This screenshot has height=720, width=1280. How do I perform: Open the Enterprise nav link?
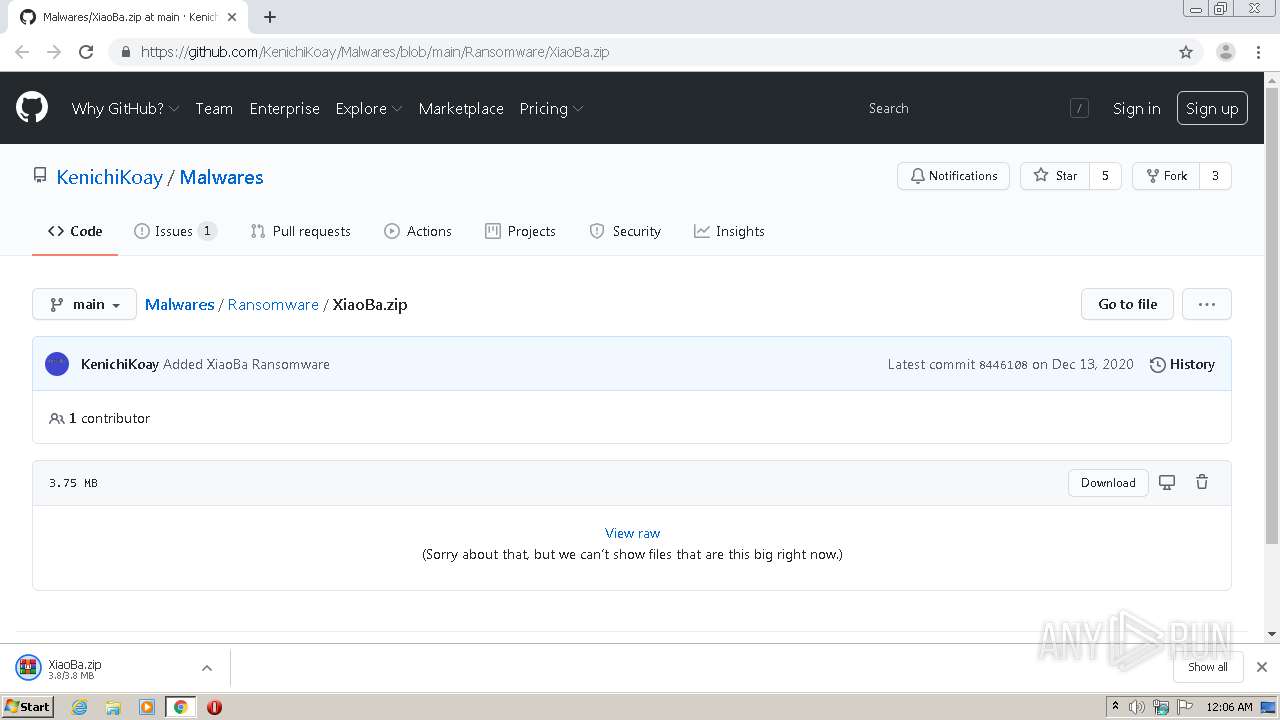tap(284, 108)
